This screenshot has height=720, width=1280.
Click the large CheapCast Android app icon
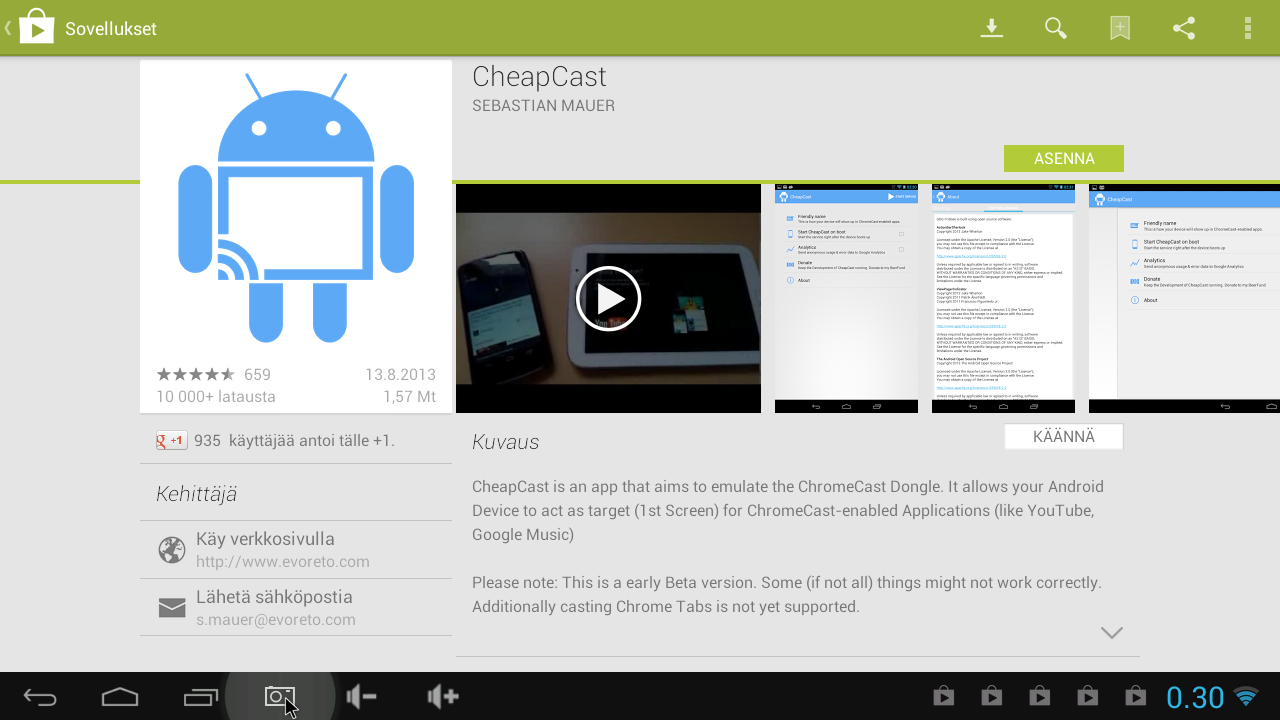click(296, 207)
